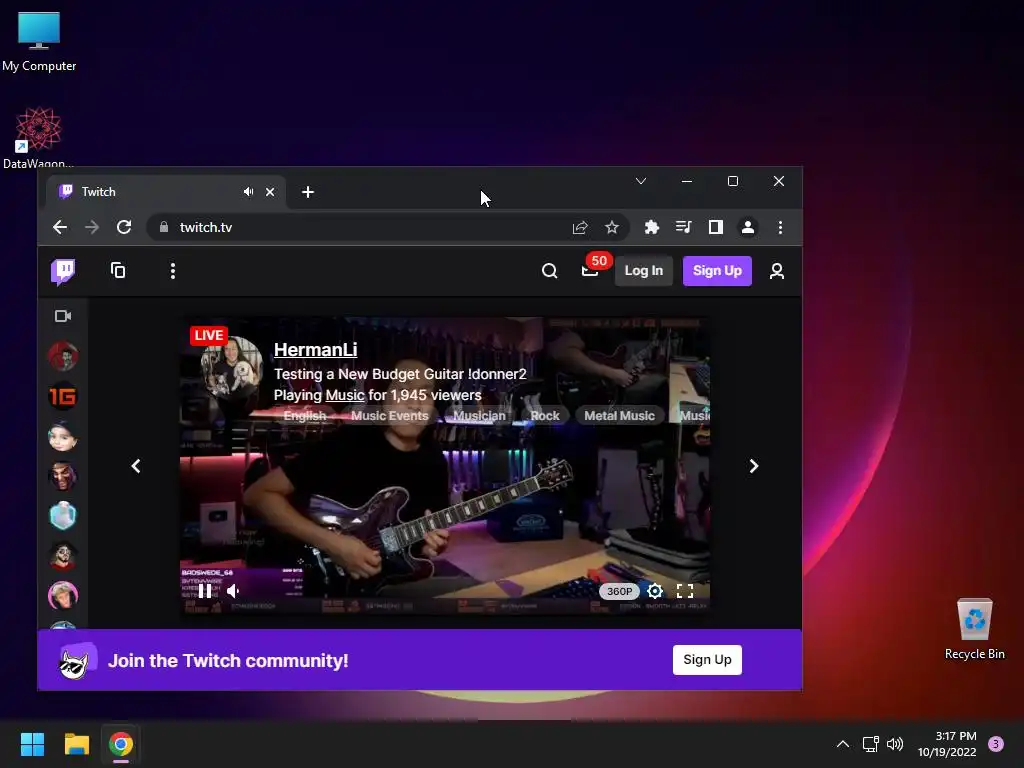
Task: Open Chrome tab search chevron
Action: (x=641, y=182)
